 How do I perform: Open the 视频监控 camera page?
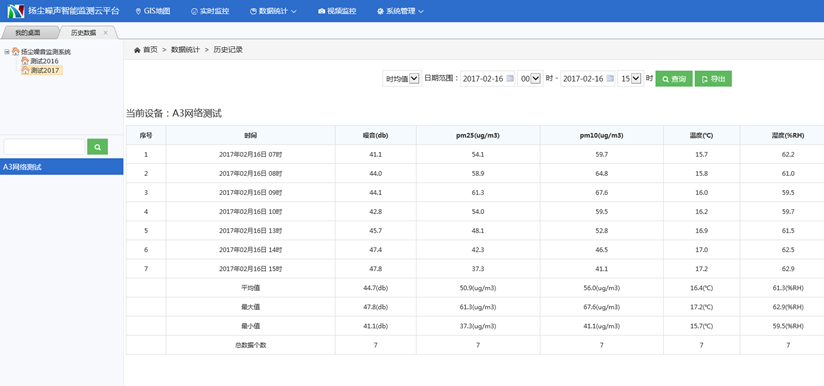337,11
